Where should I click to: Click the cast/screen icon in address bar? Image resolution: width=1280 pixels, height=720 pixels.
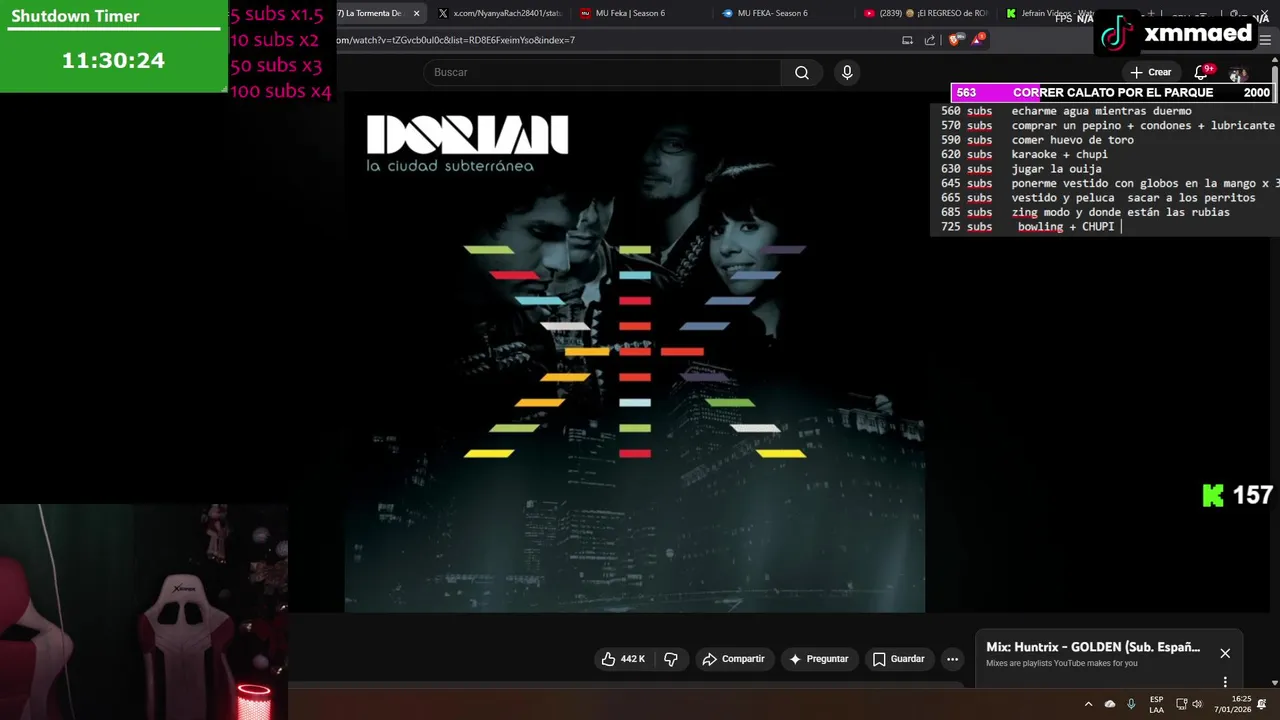point(907,40)
